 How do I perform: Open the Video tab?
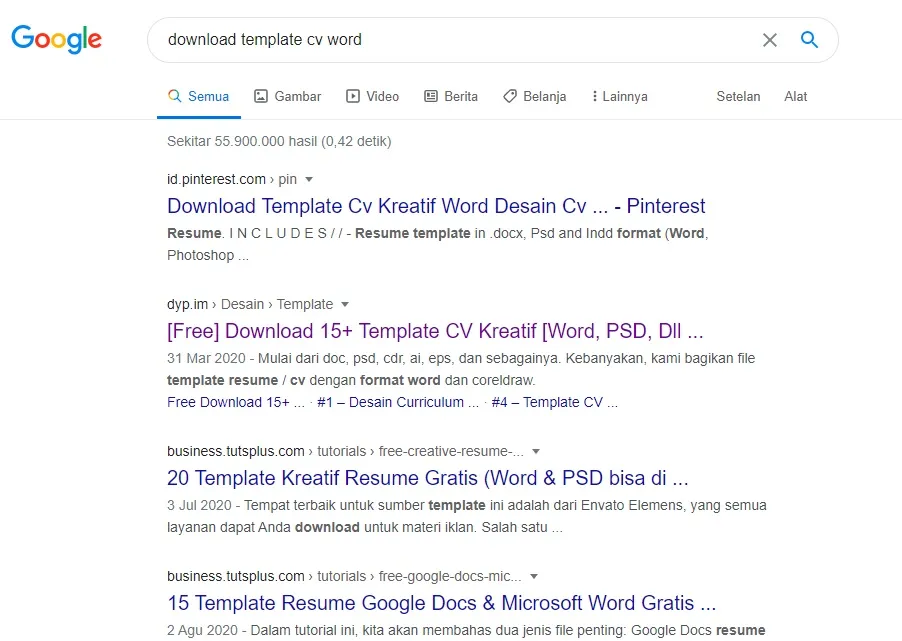coord(372,97)
